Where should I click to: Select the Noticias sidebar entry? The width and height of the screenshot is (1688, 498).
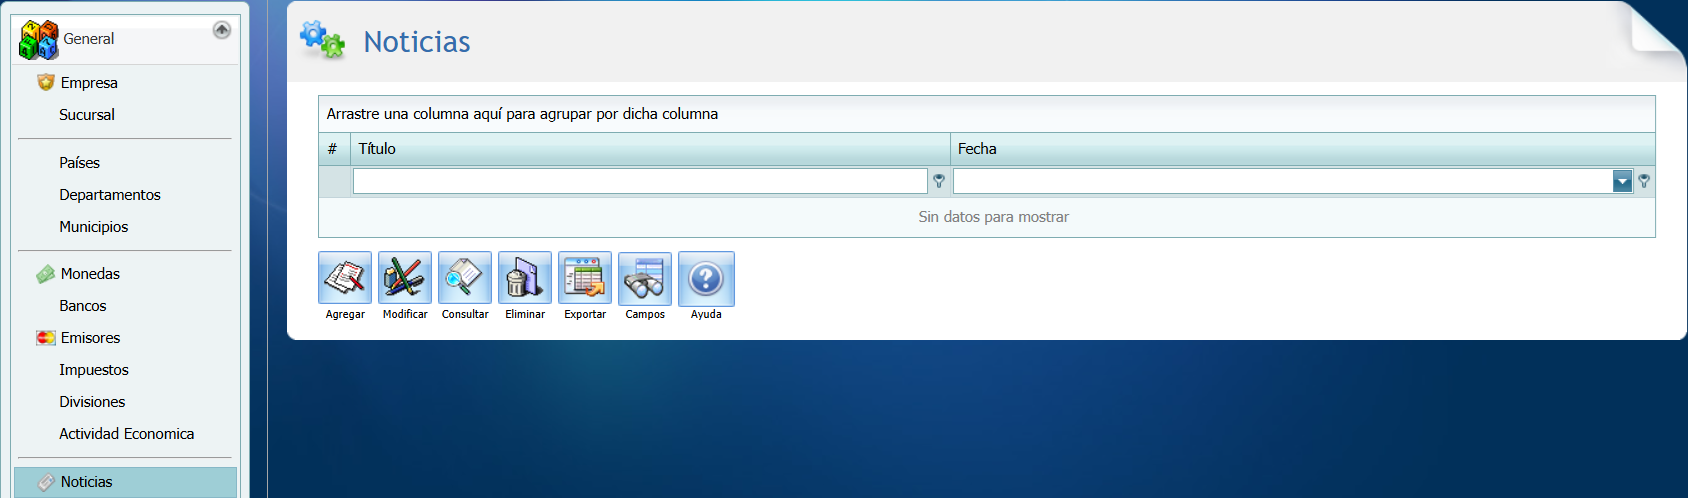[x=126, y=482]
